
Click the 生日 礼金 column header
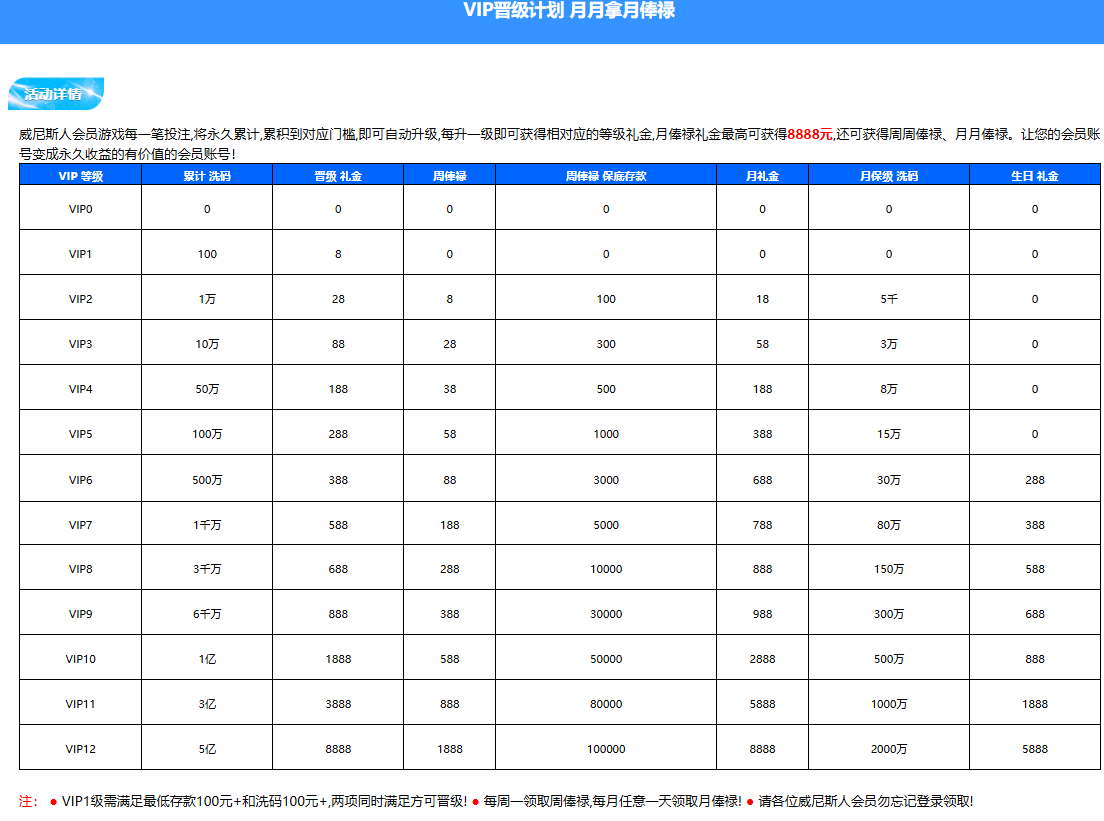pyautogui.click(x=1035, y=175)
